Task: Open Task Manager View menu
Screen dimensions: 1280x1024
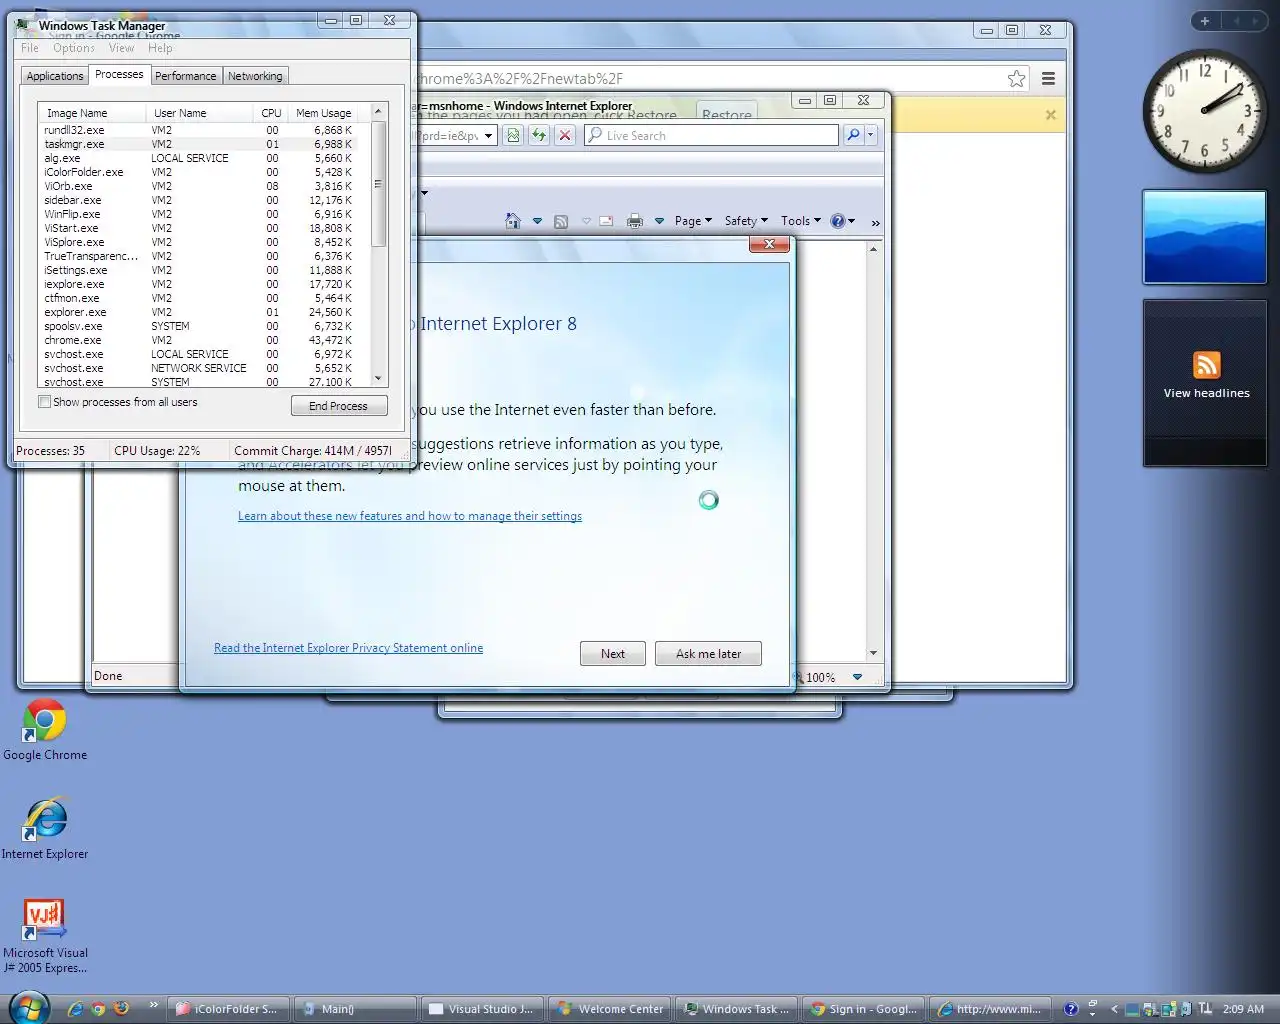Action: click(x=121, y=48)
